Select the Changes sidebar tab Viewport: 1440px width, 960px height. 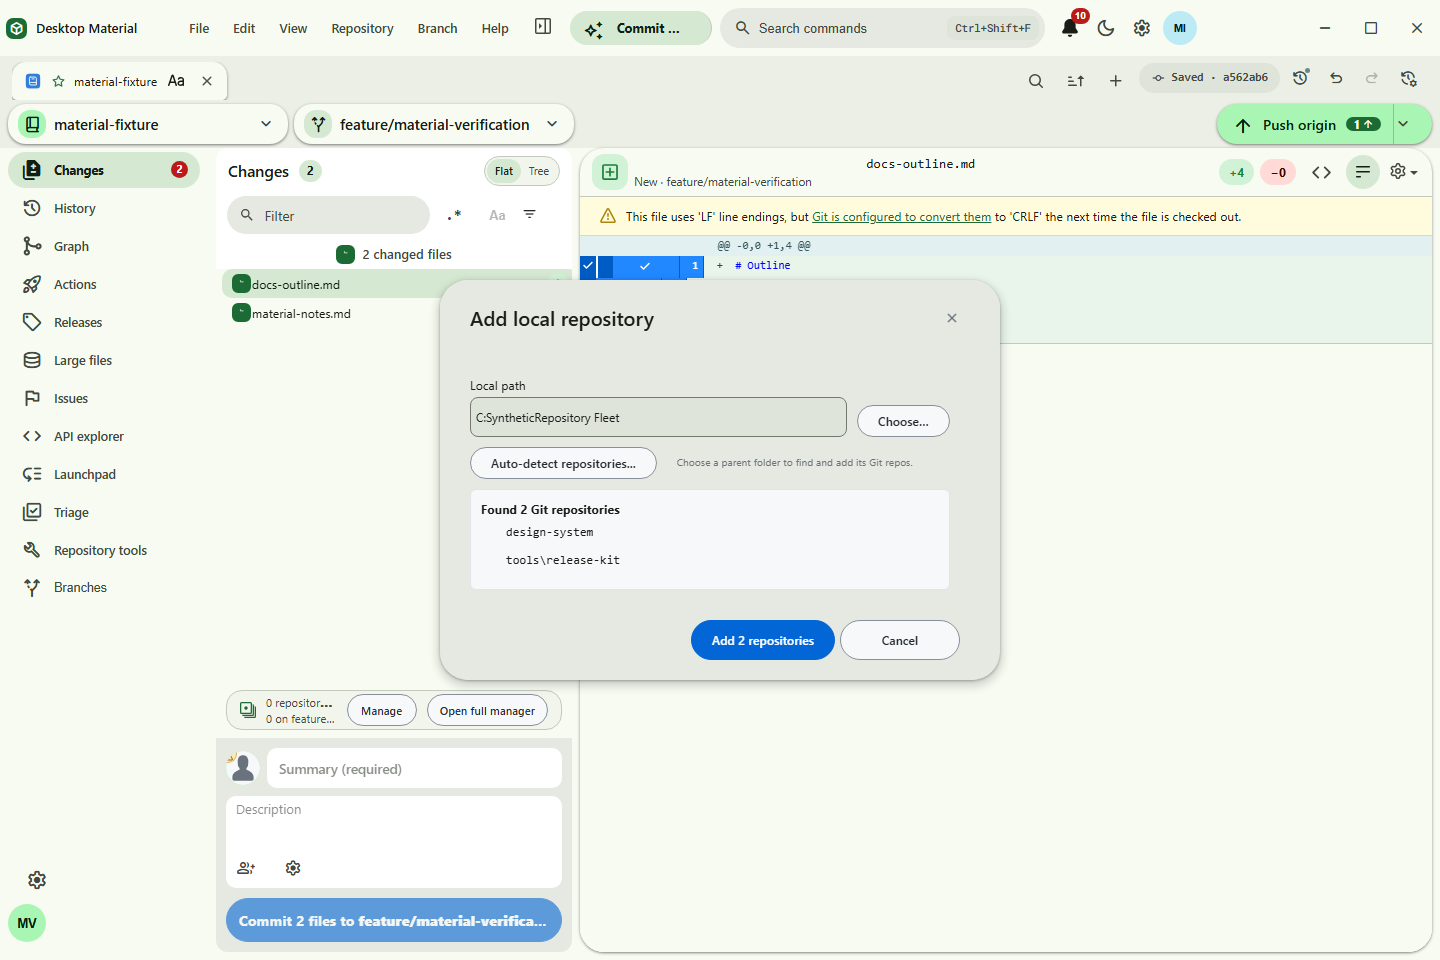coord(104,170)
